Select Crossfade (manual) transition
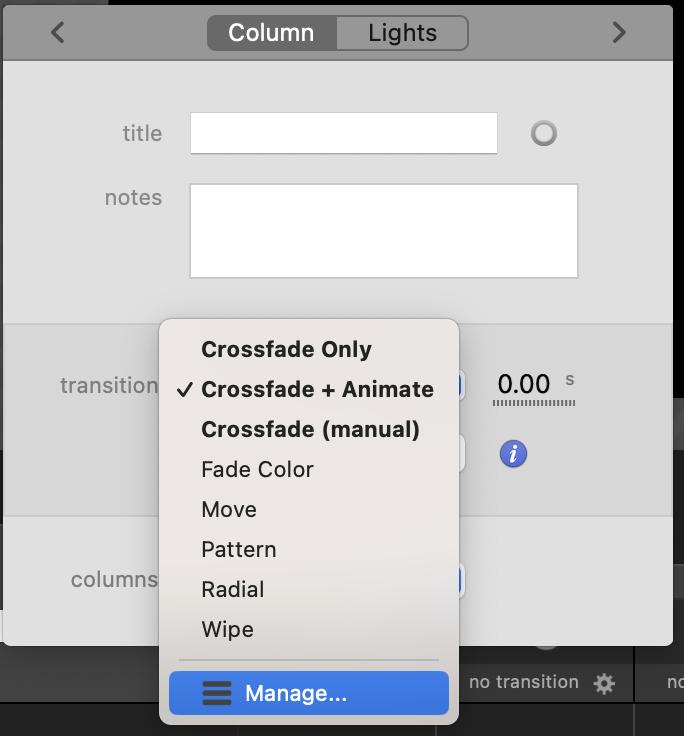Viewport: 684px width, 736px height. 310,429
